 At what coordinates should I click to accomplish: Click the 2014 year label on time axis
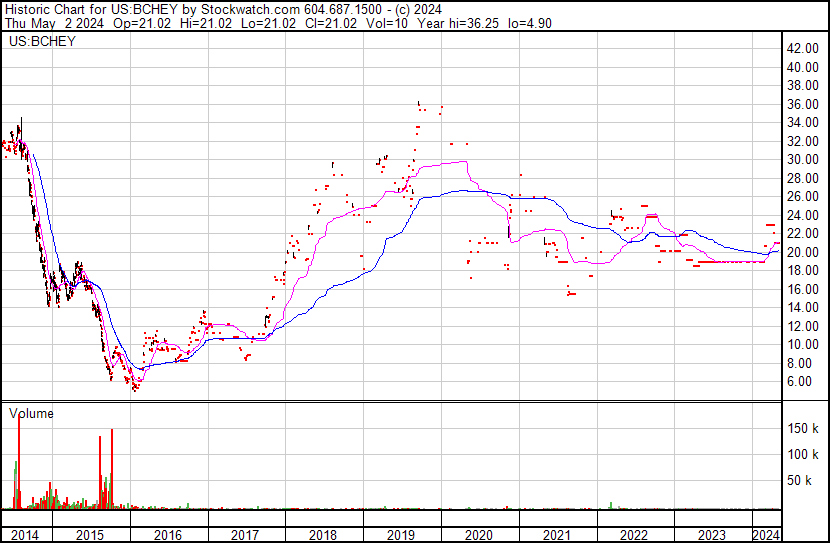click(24, 535)
